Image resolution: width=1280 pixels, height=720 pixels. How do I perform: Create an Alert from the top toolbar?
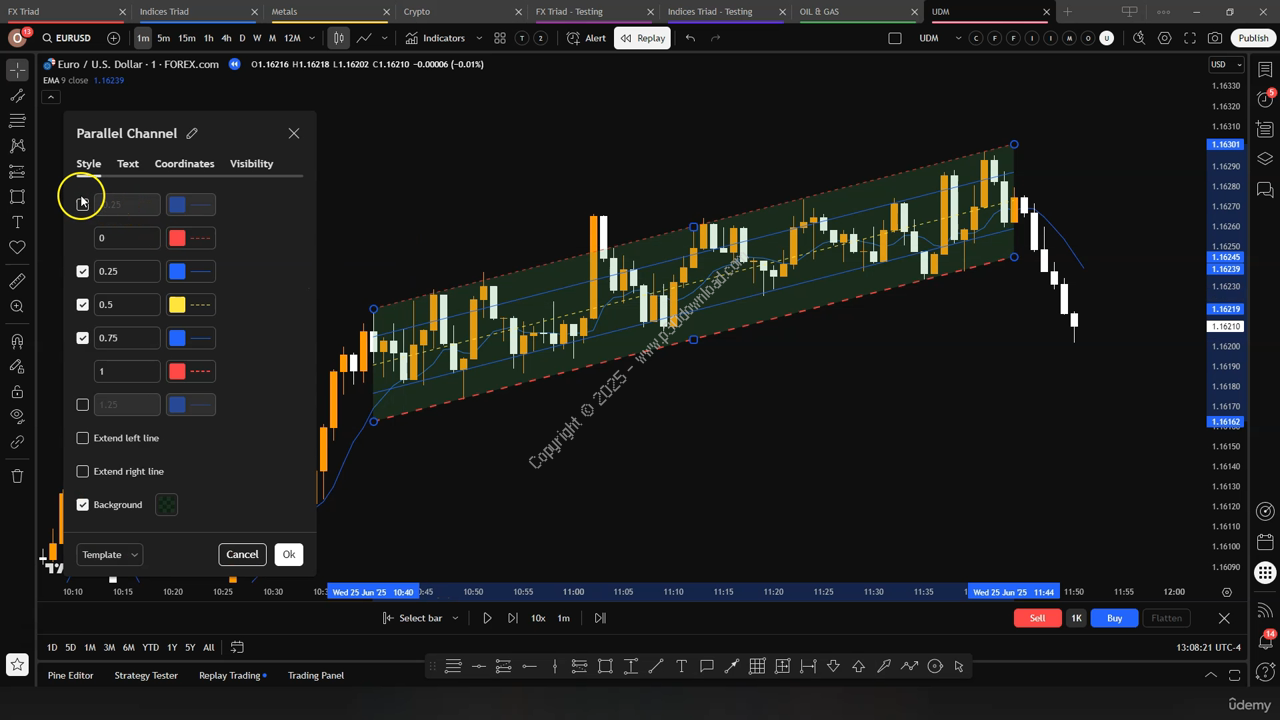coord(586,38)
